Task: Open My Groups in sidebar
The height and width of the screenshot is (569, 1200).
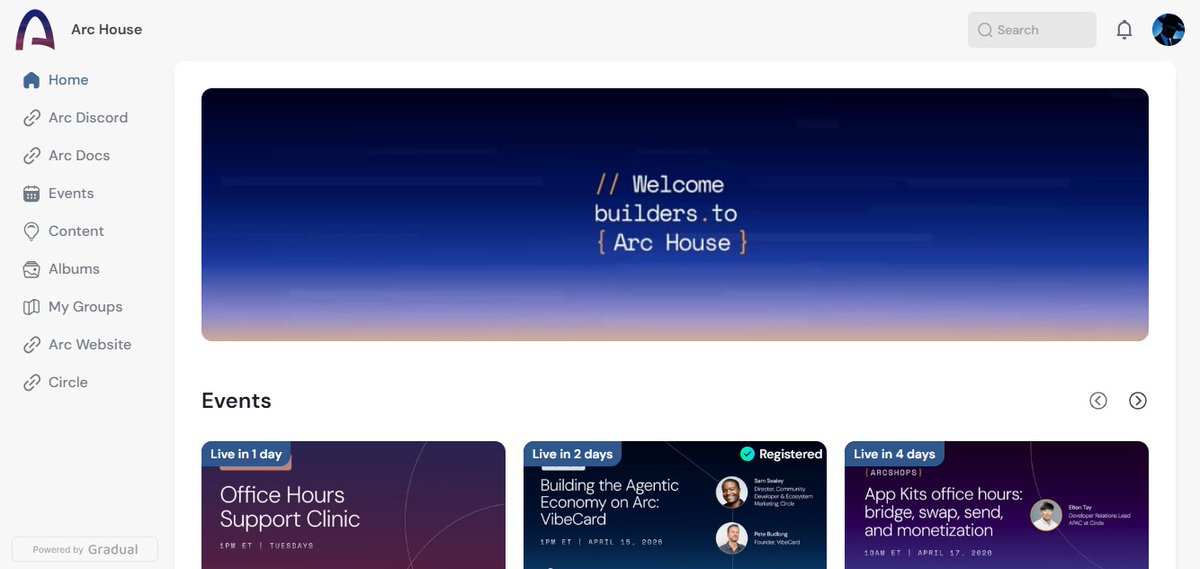Action: (87, 307)
